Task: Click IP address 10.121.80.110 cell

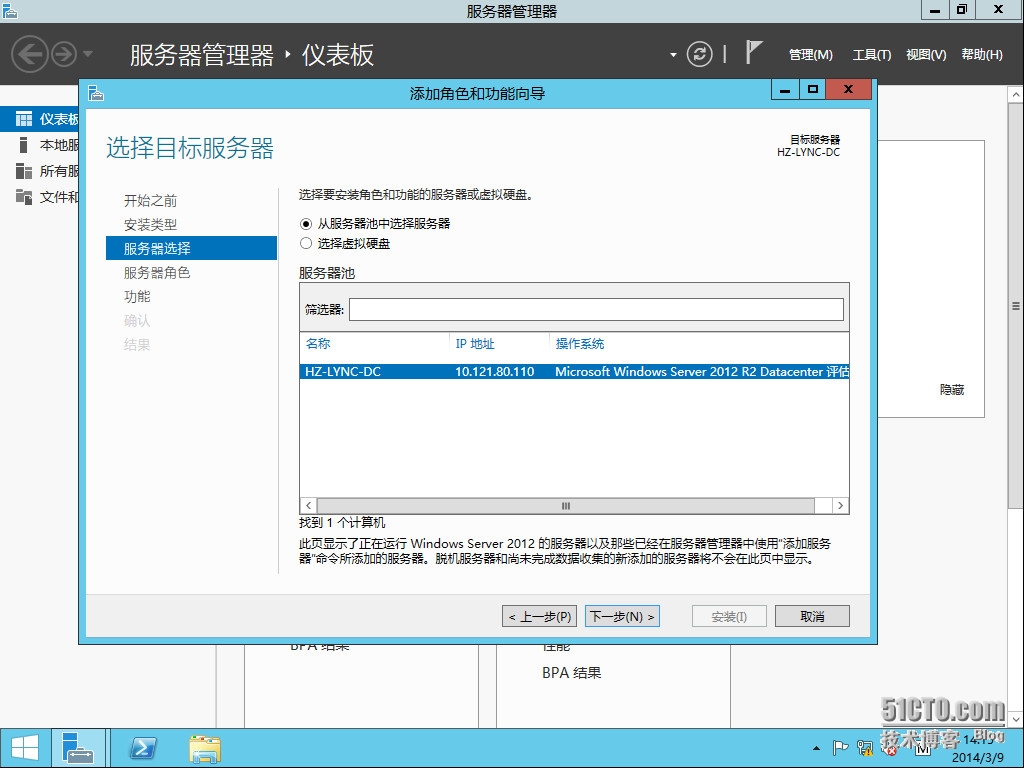Action: tap(494, 372)
